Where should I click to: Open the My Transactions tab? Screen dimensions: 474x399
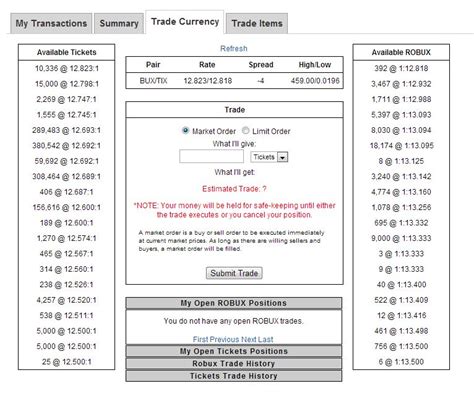(51, 23)
